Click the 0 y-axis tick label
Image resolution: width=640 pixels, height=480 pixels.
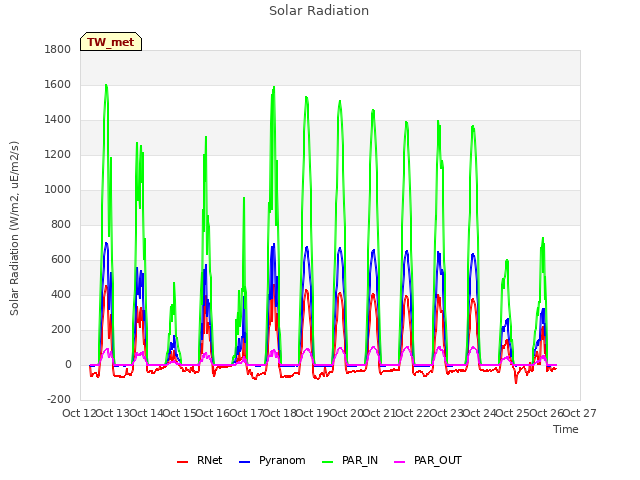click(68, 364)
